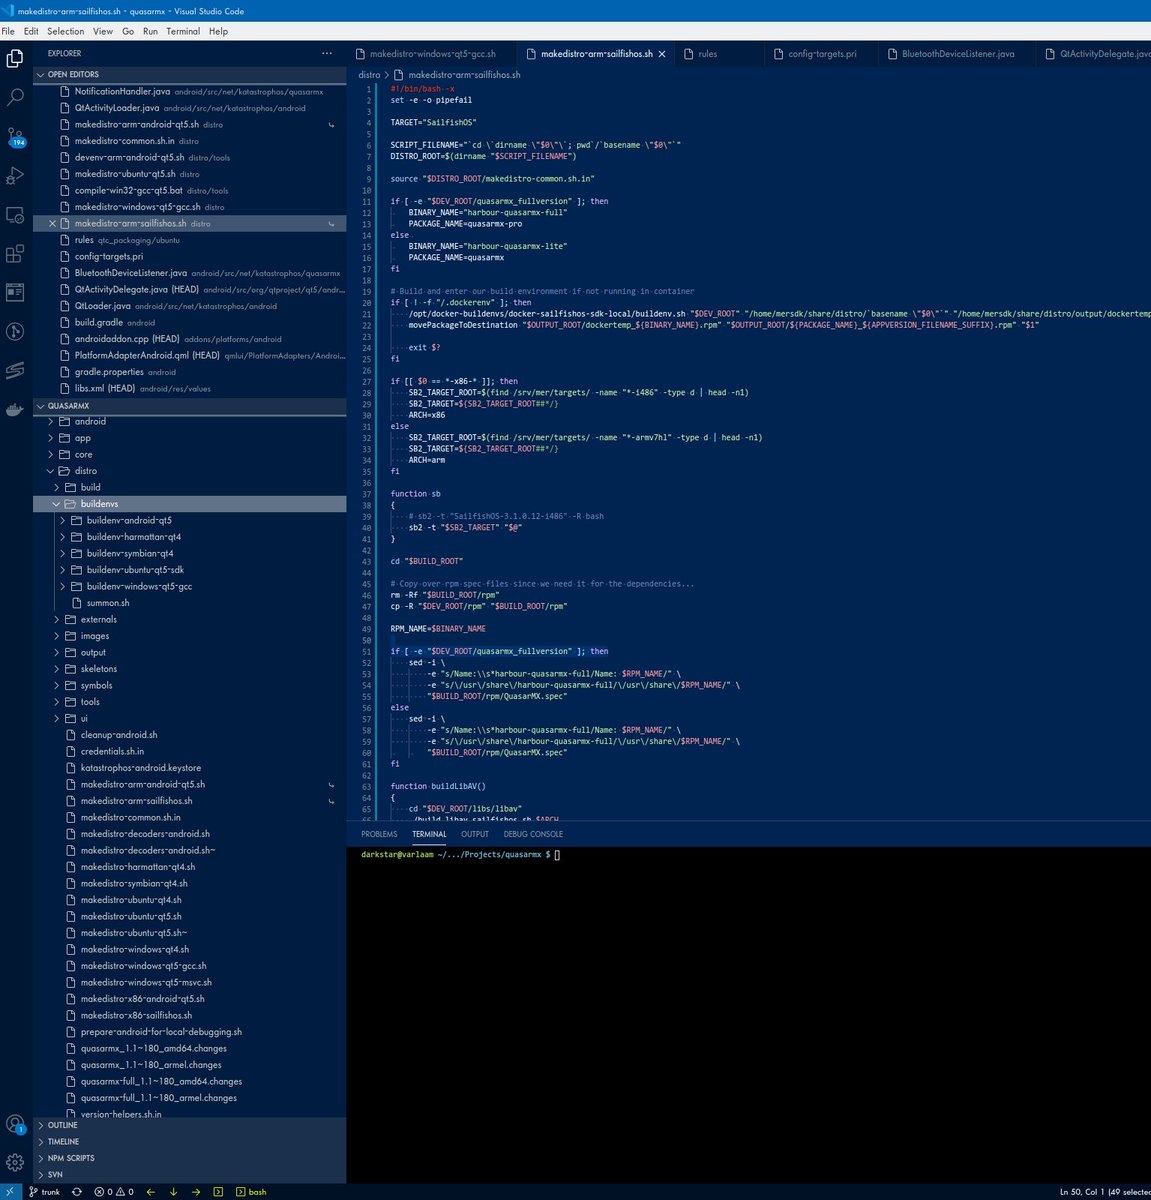Open prepare-android-for-local-debugging.sh file

pyautogui.click(x=190, y=1032)
